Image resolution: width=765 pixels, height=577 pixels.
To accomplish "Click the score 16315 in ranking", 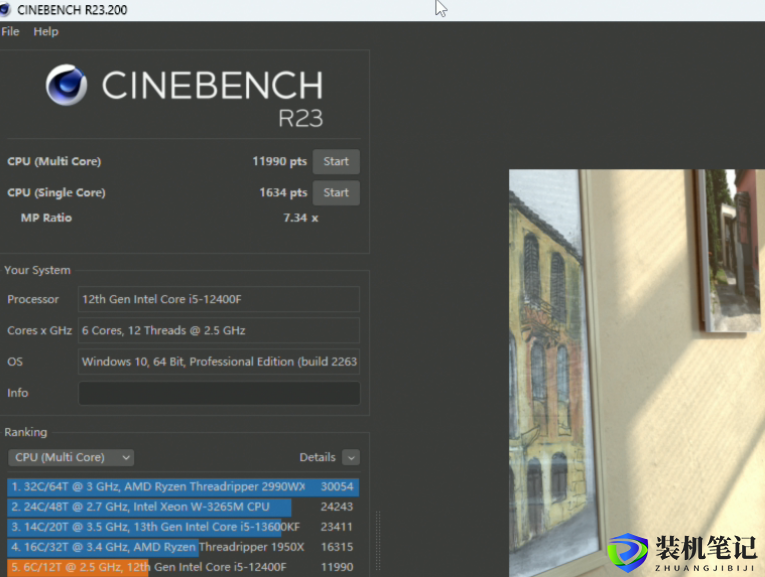I will coord(337,547).
